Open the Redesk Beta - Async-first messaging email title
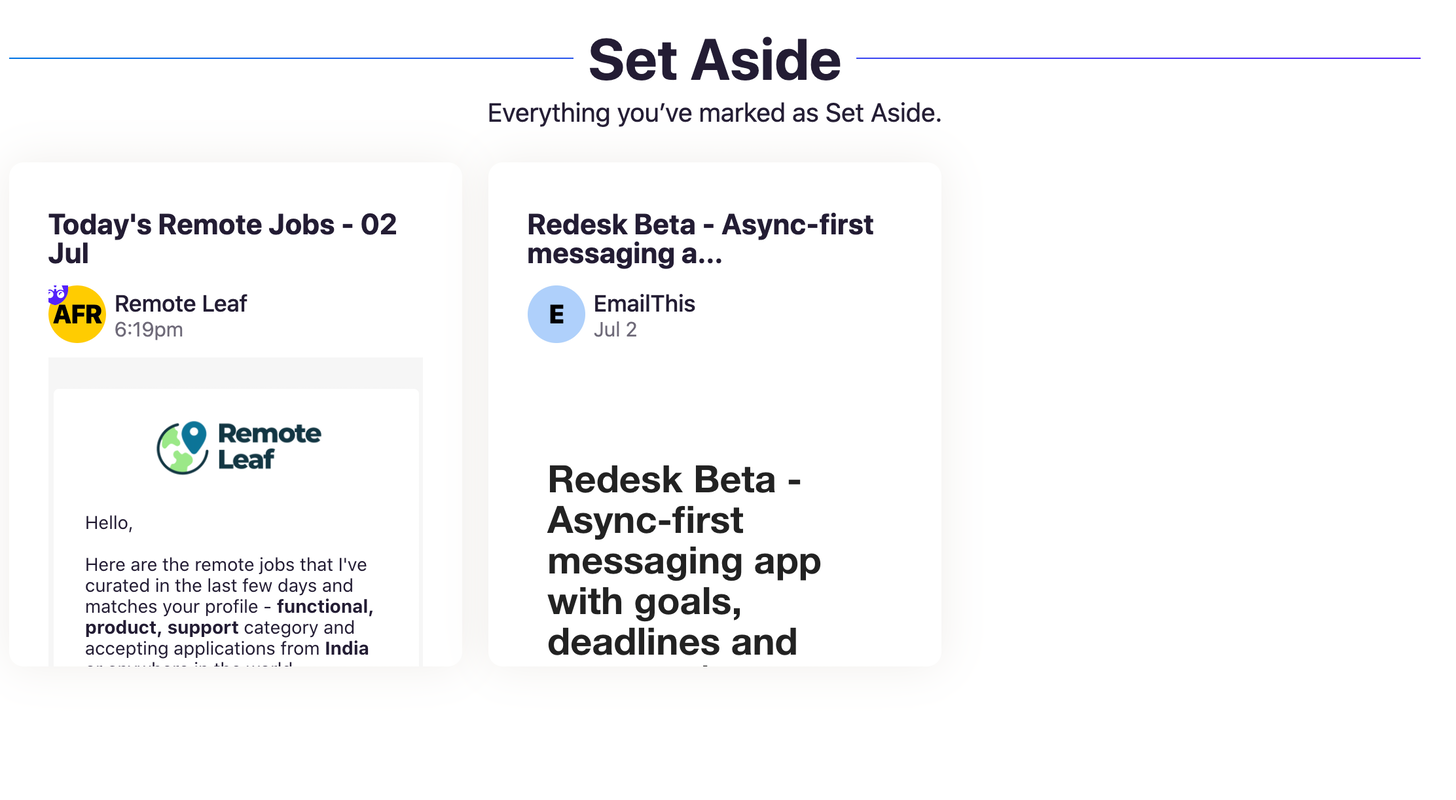 coord(700,239)
